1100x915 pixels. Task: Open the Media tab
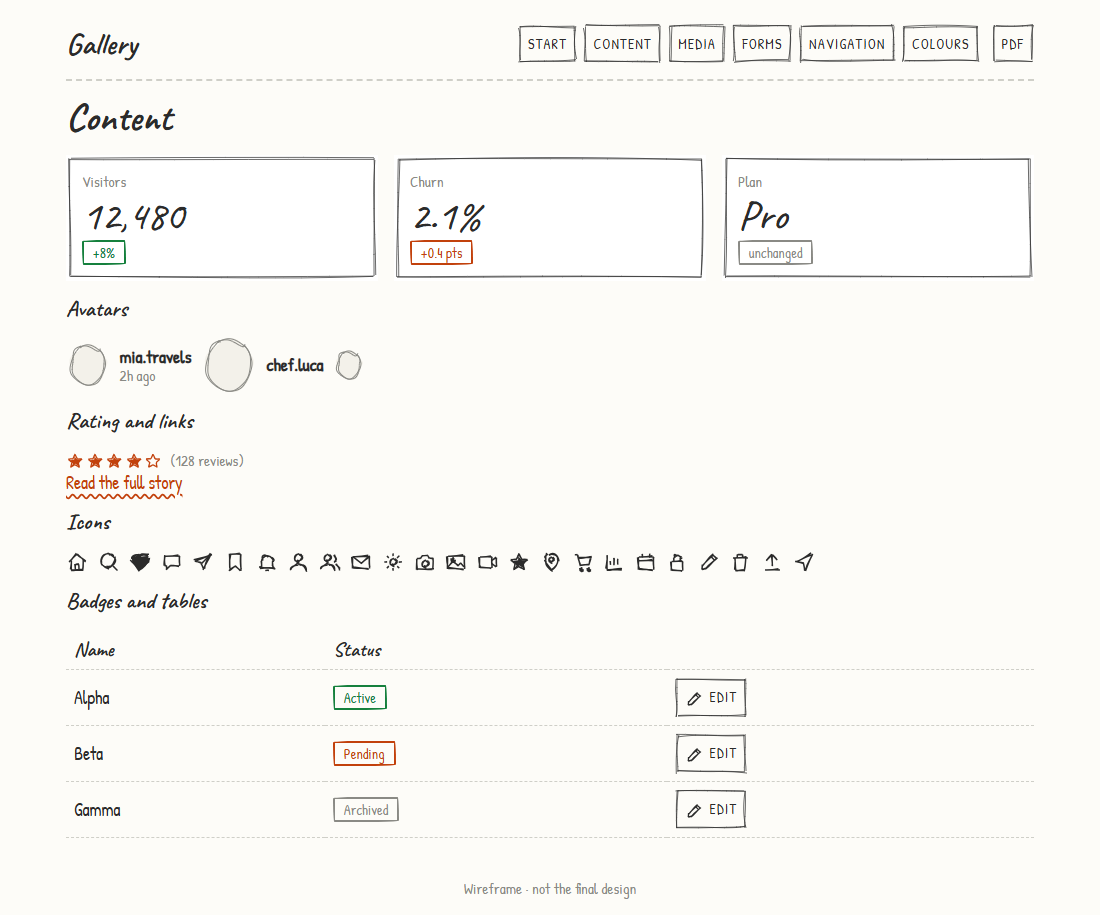(x=697, y=44)
